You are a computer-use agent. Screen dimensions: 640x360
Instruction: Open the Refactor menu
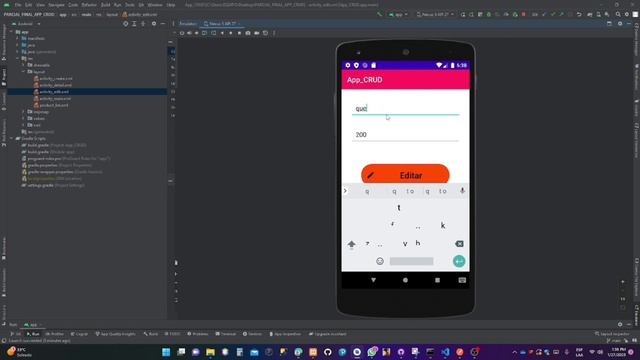pyautogui.click(x=89, y=5)
